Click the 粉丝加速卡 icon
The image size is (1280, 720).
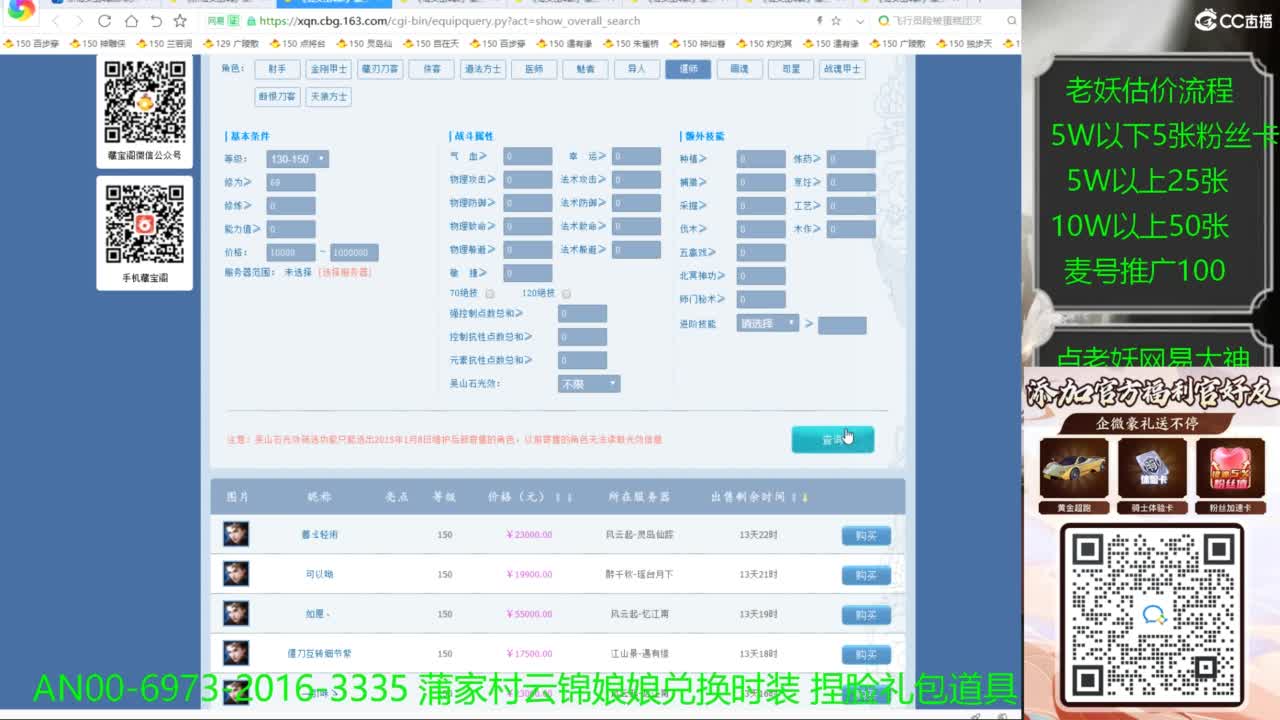click(1229, 468)
